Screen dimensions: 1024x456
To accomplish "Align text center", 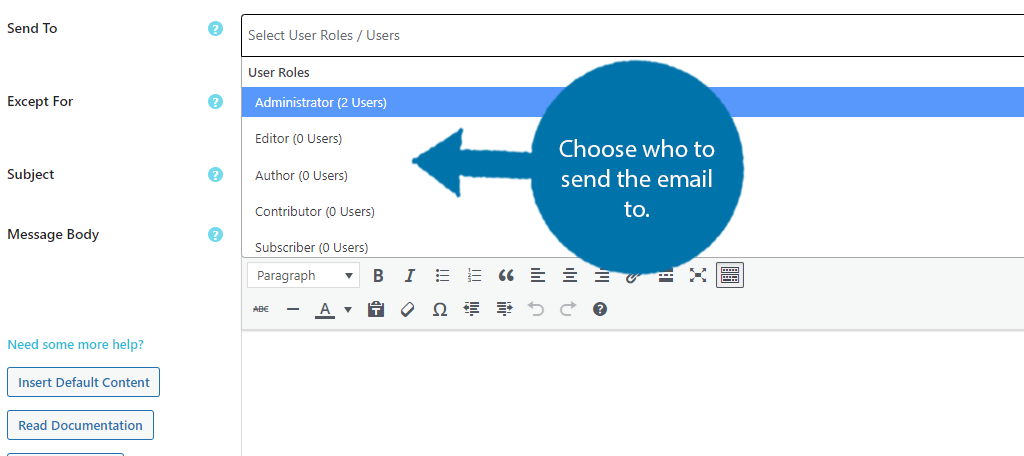I will 569,276.
